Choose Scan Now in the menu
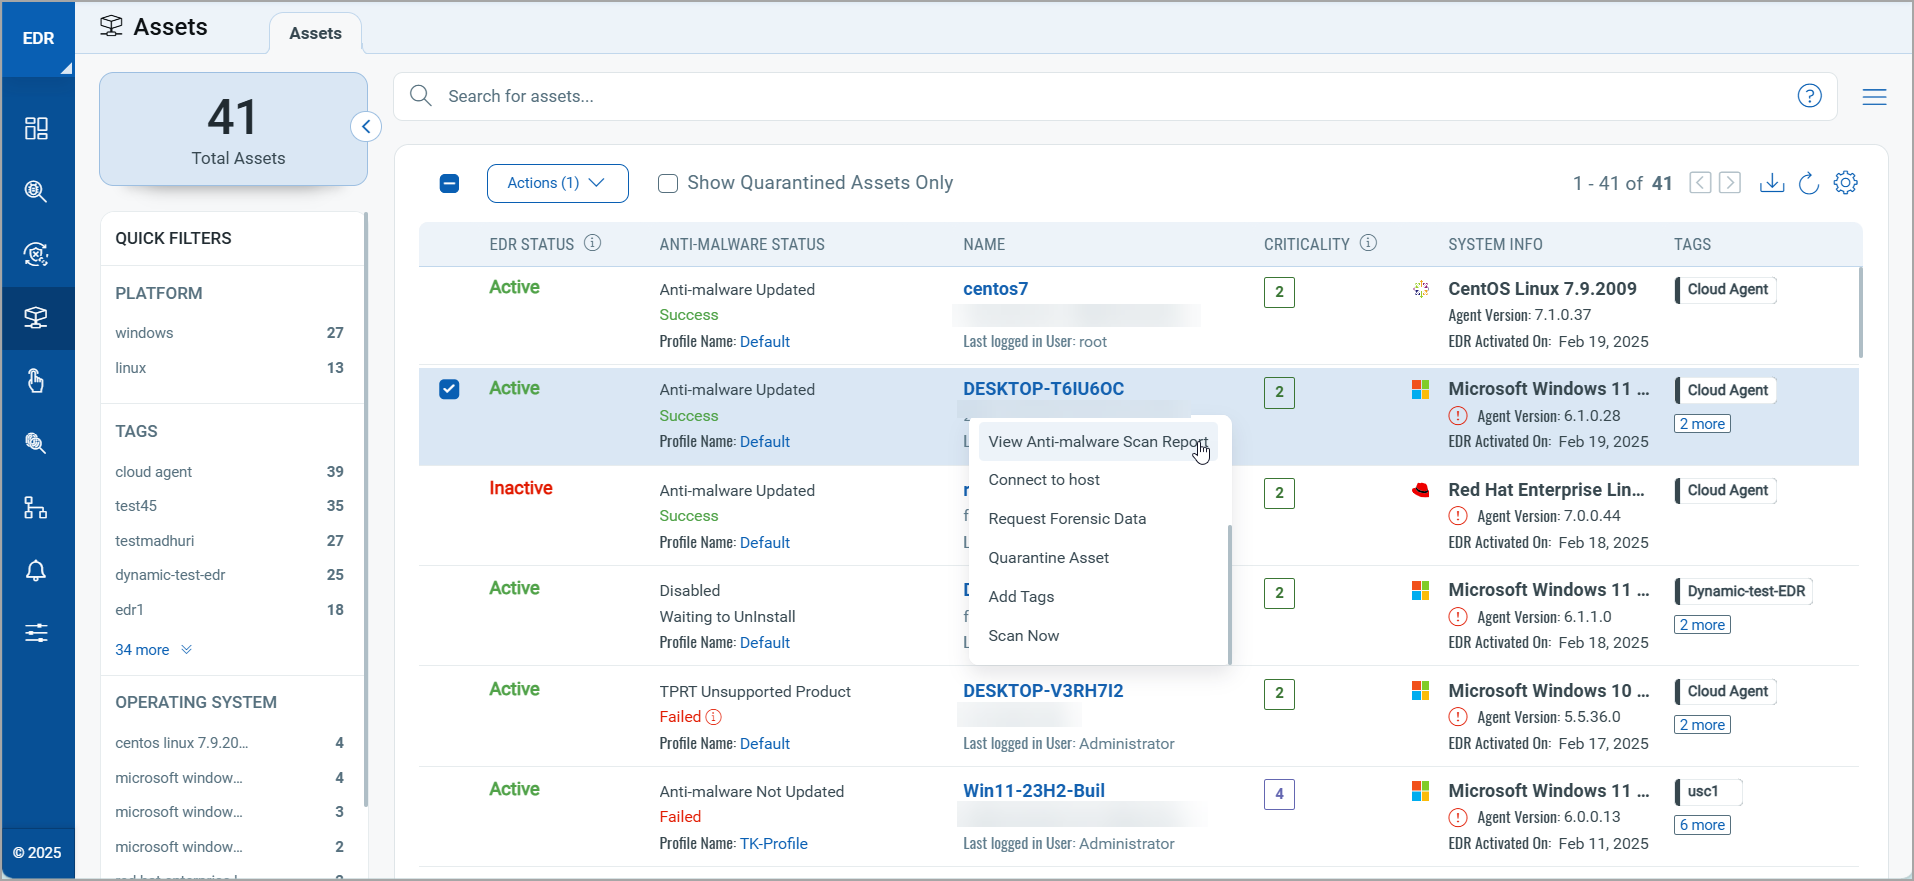The height and width of the screenshot is (881, 1914). click(x=1023, y=636)
